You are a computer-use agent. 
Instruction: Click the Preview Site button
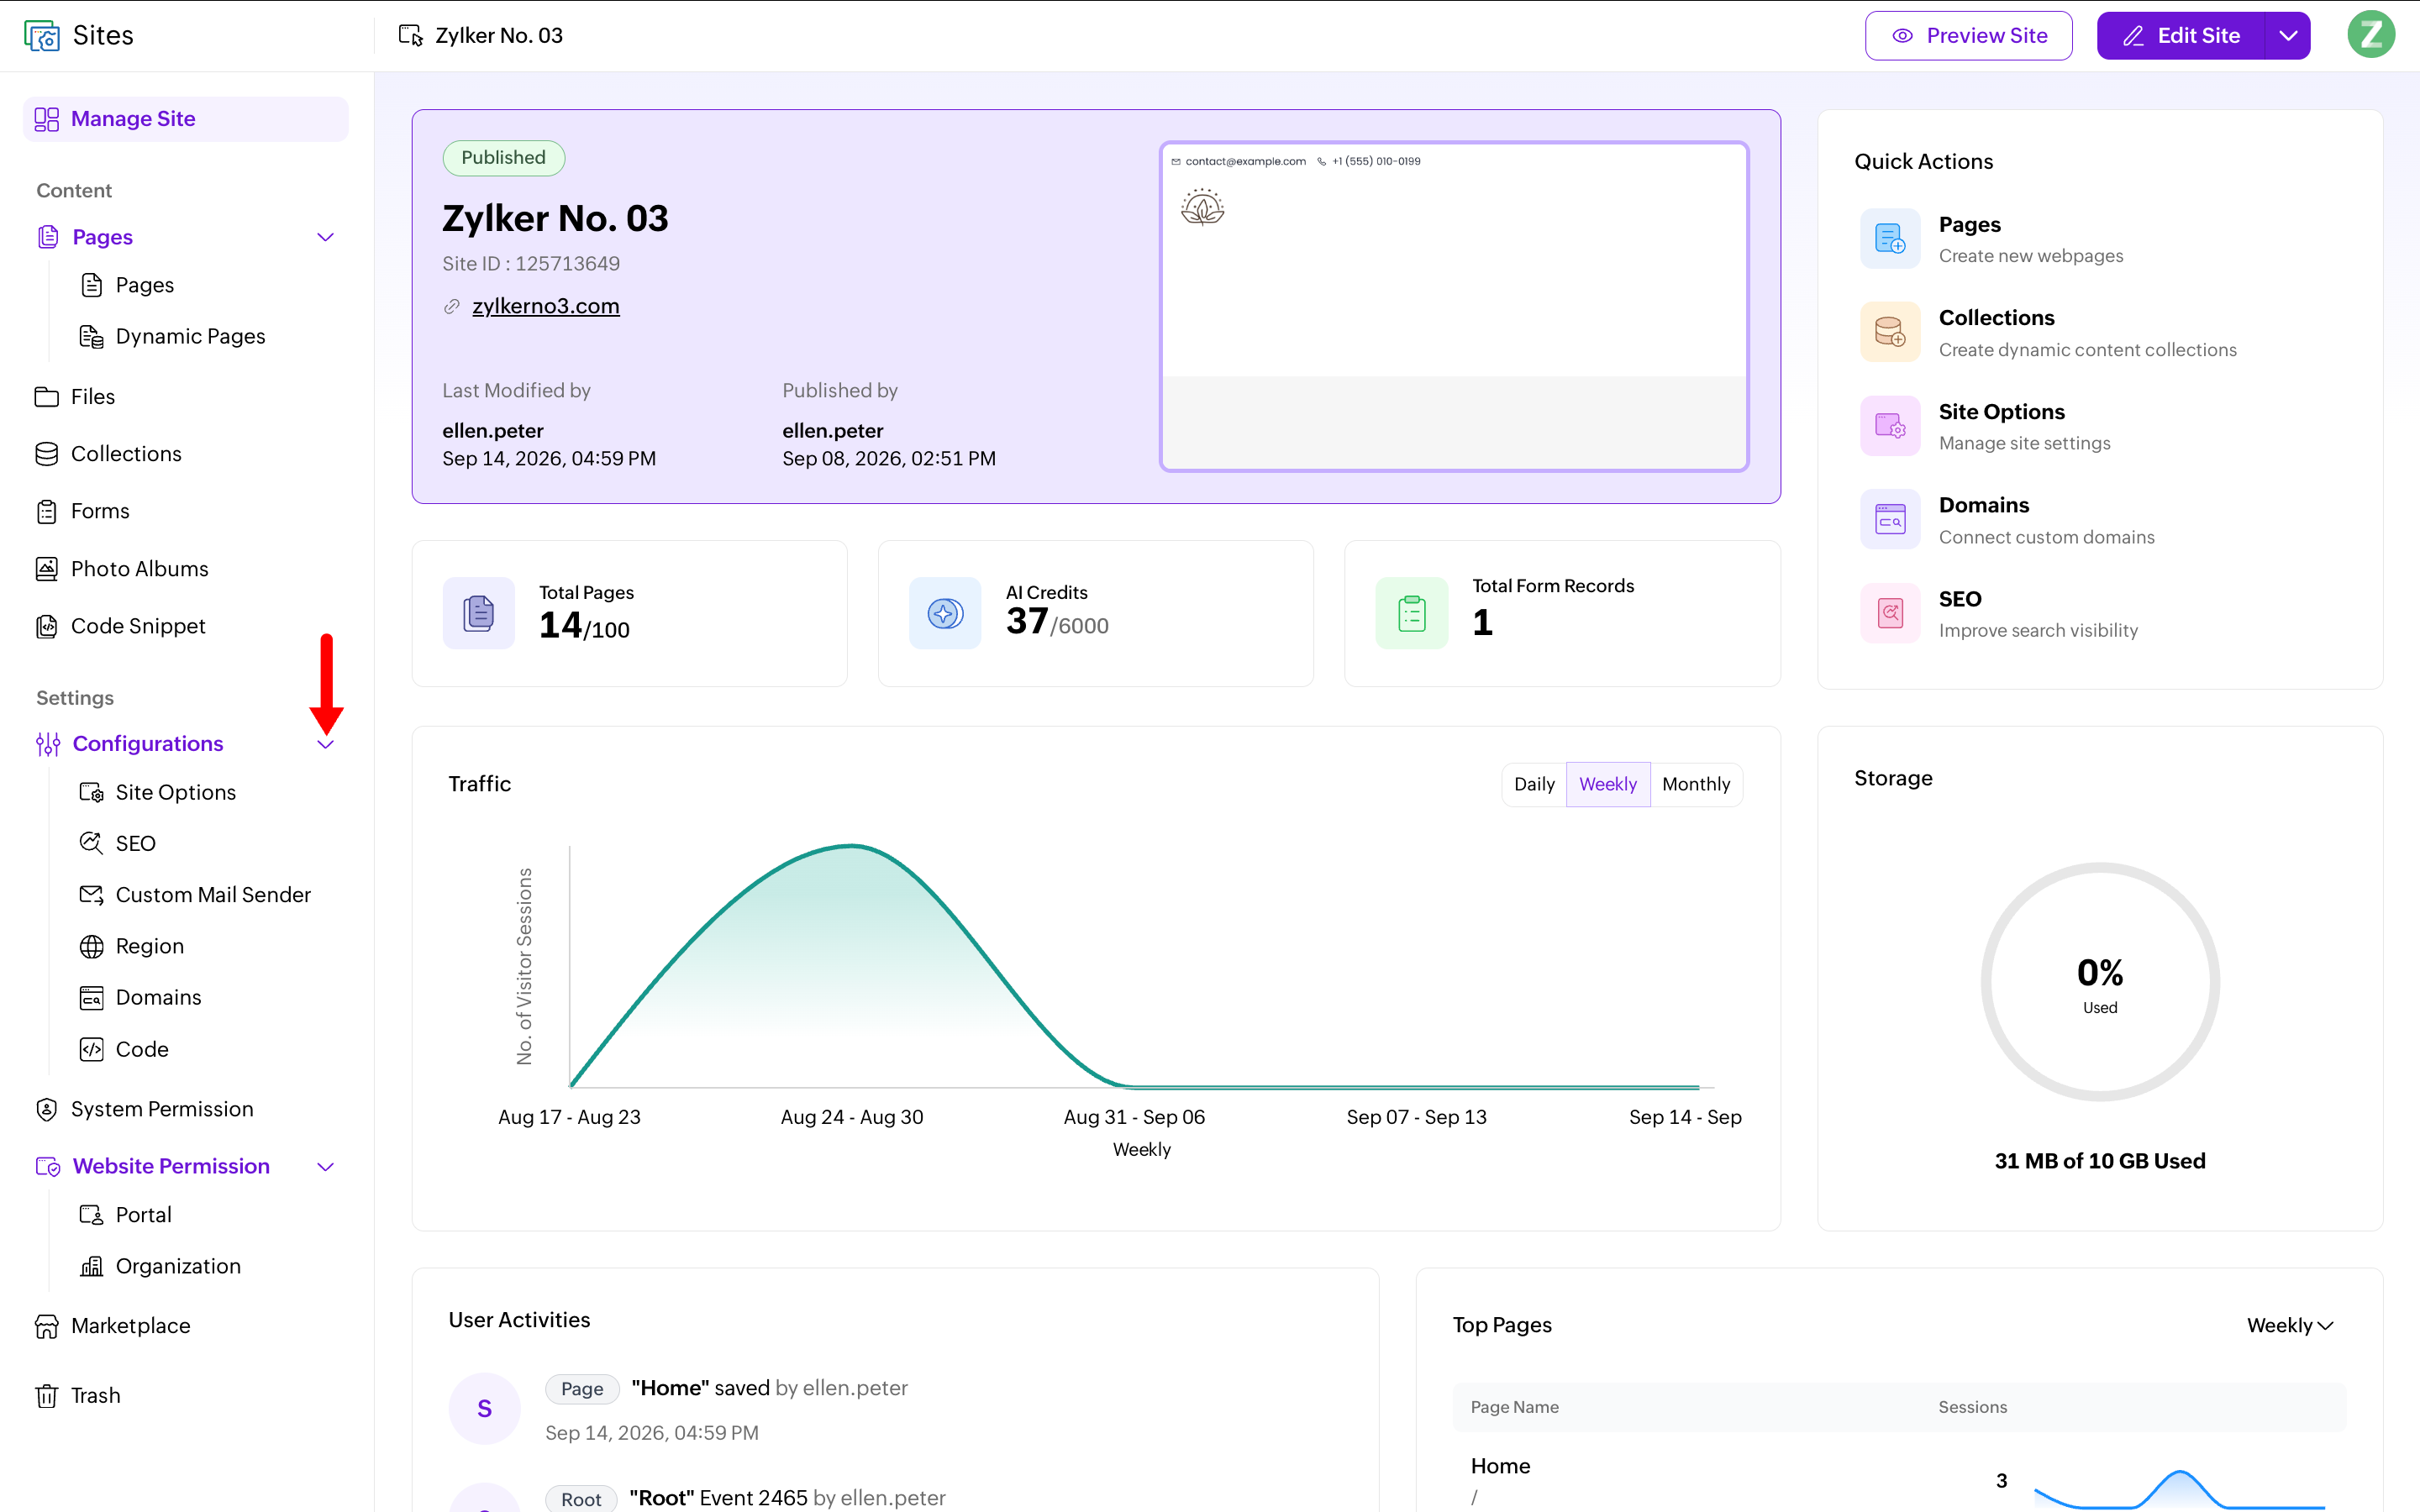click(x=1968, y=36)
